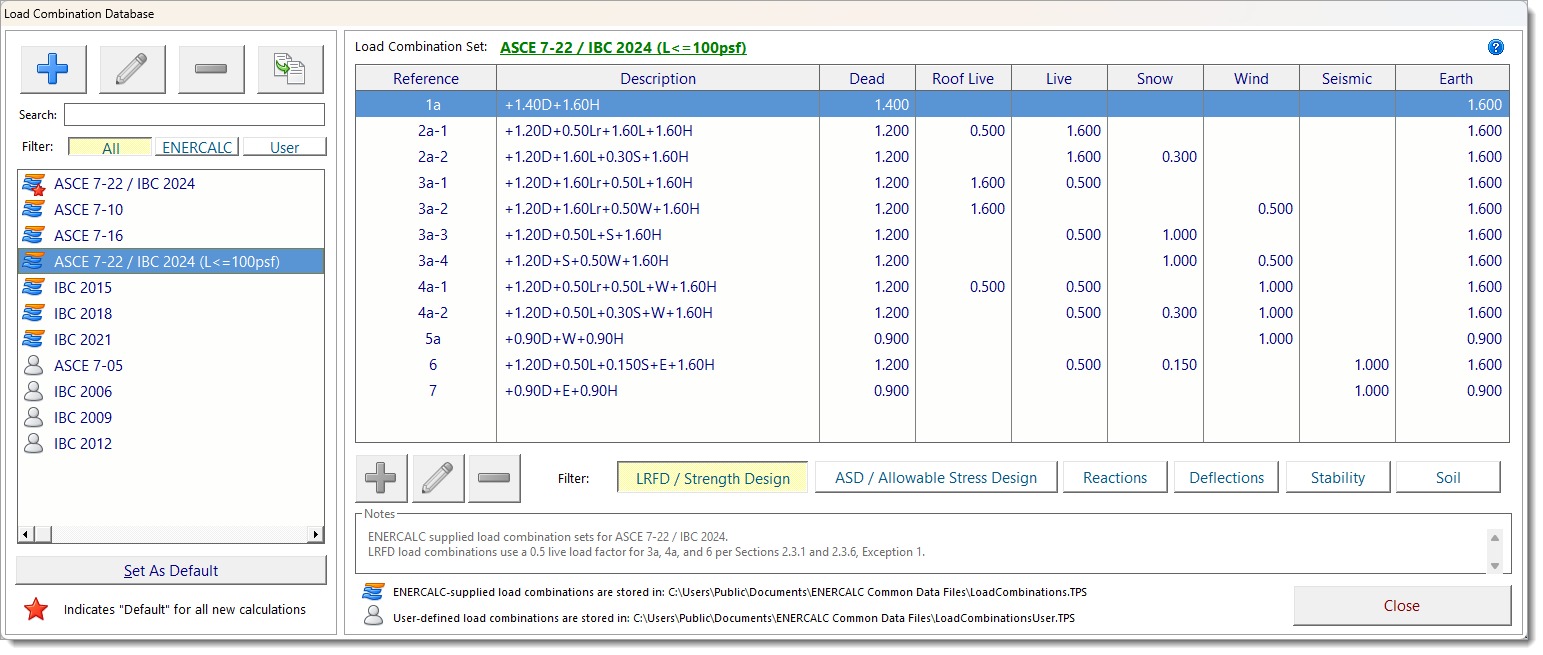Show all sets with the All filter
The width and height of the screenshot is (1543, 655).
[110, 147]
